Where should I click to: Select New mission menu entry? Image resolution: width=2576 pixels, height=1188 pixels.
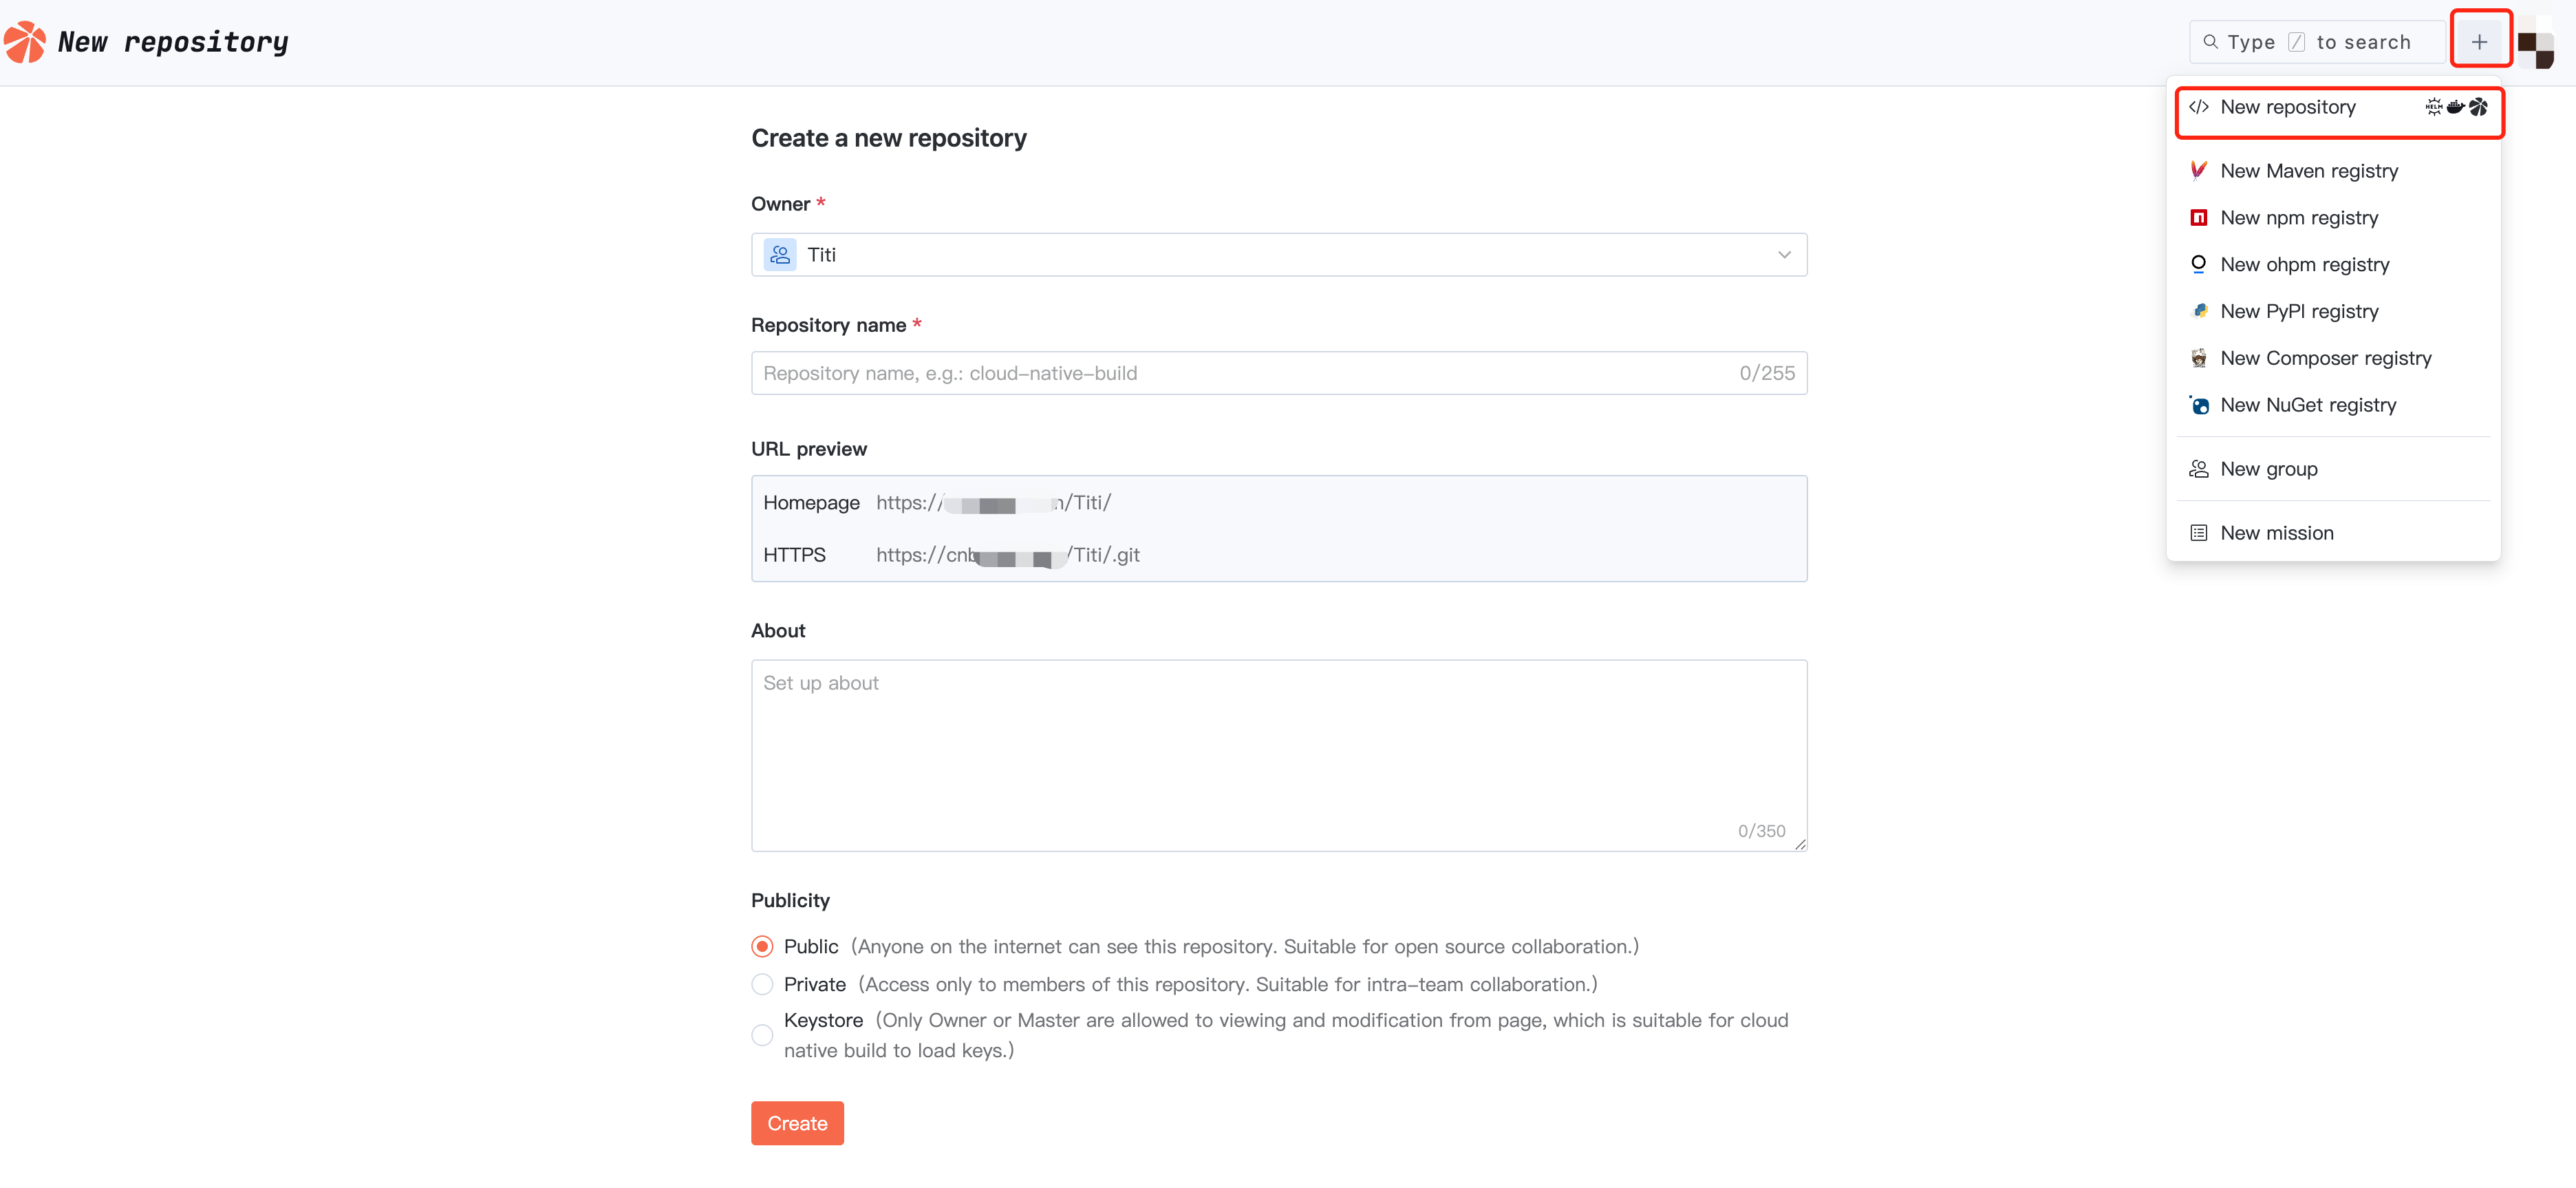(2276, 533)
